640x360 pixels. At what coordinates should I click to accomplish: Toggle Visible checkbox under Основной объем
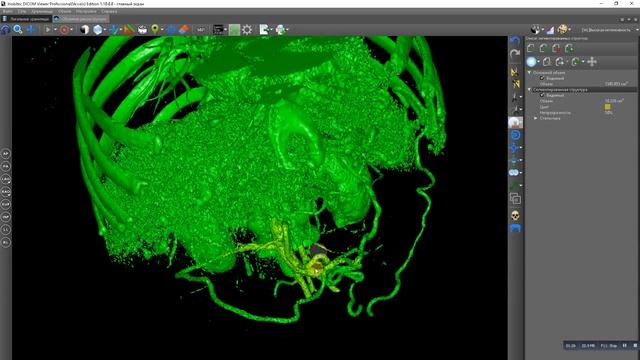click(x=542, y=78)
